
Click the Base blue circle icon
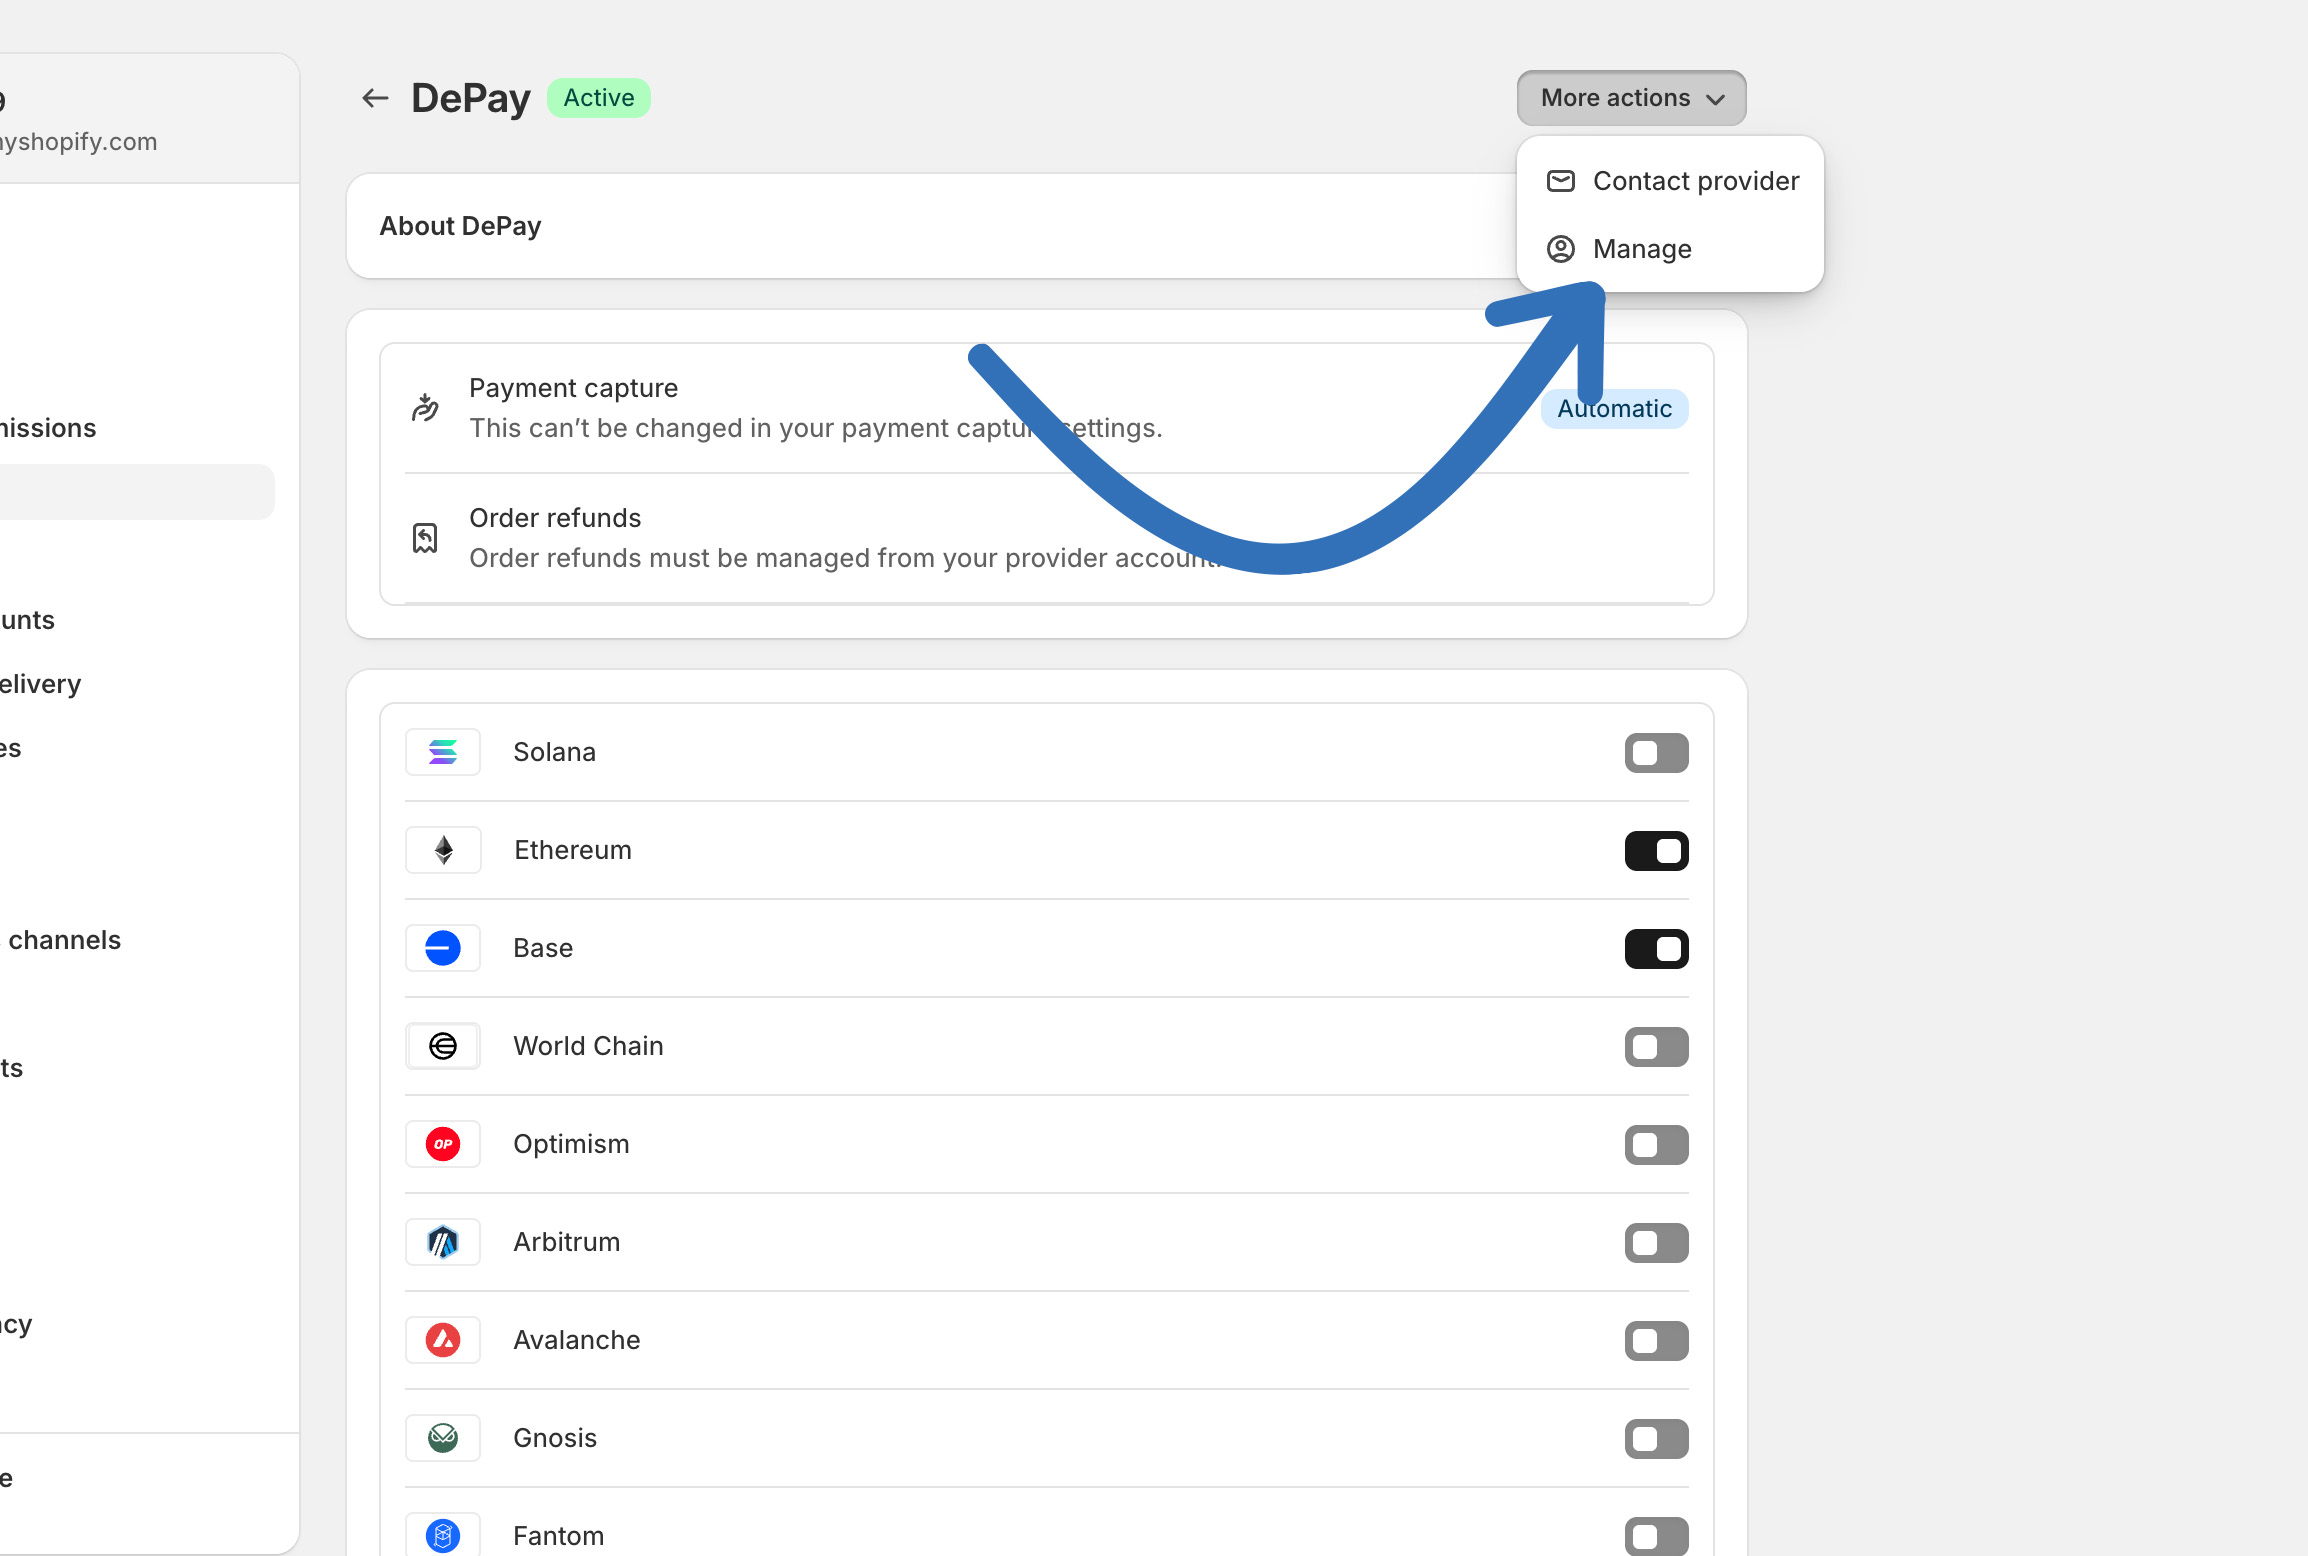pyautogui.click(x=443, y=948)
